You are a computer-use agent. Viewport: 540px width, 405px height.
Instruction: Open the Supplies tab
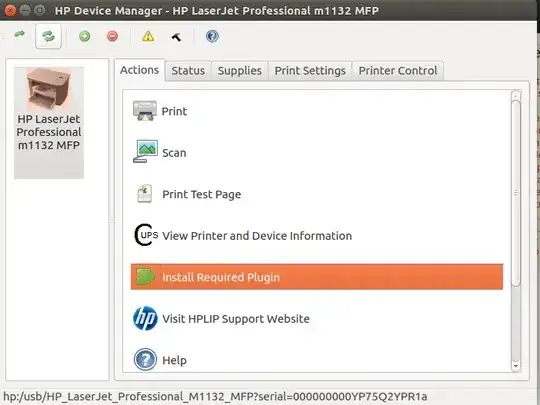tap(240, 71)
